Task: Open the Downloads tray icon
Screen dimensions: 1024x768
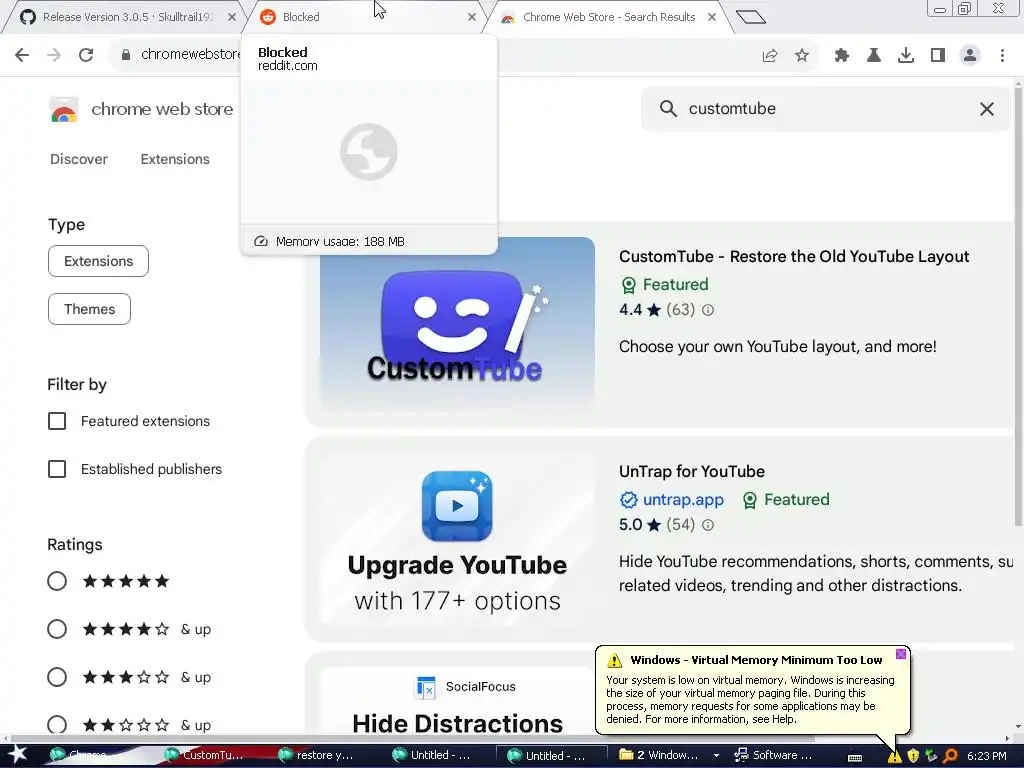Action: (x=906, y=56)
